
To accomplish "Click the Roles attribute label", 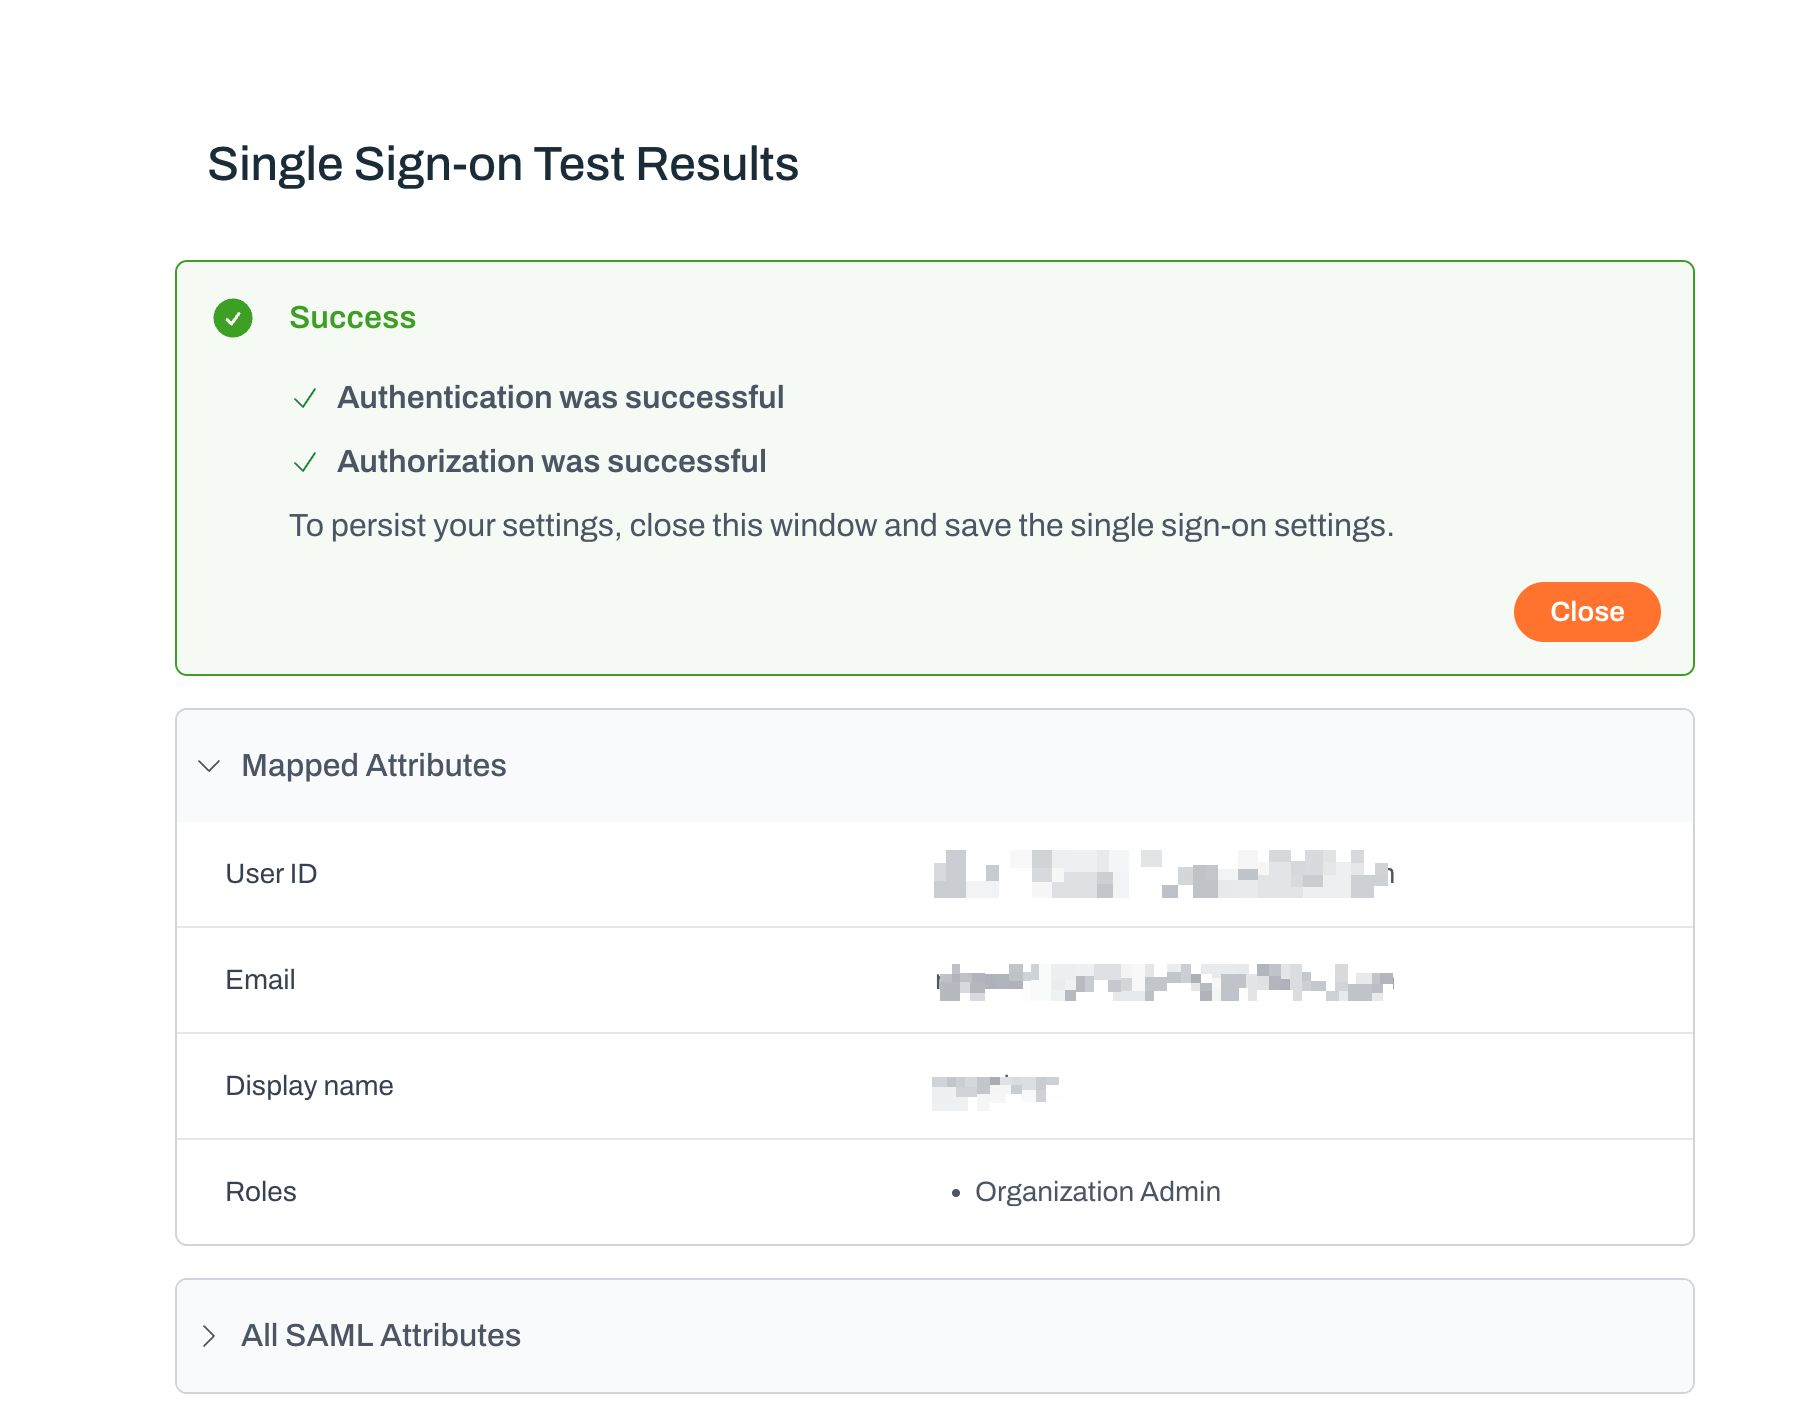I will click(261, 1192).
